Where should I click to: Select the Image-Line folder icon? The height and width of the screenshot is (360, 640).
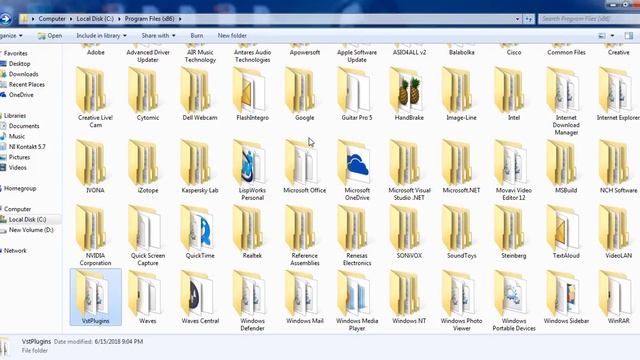pyautogui.click(x=459, y=91)
